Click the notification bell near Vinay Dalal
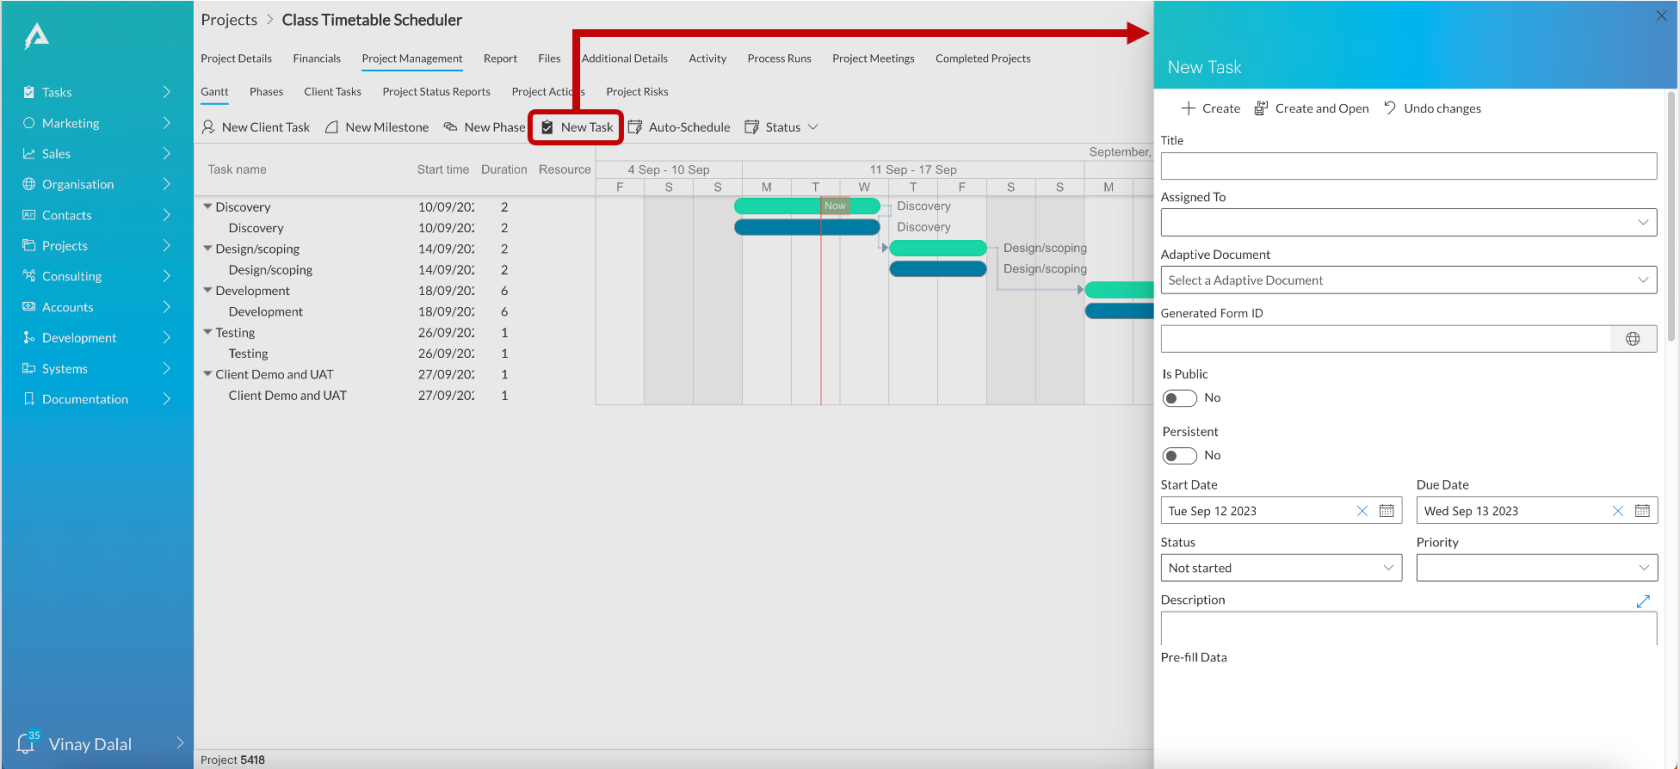This screenshot has width=1680, height=769. [x=26, y=744]
